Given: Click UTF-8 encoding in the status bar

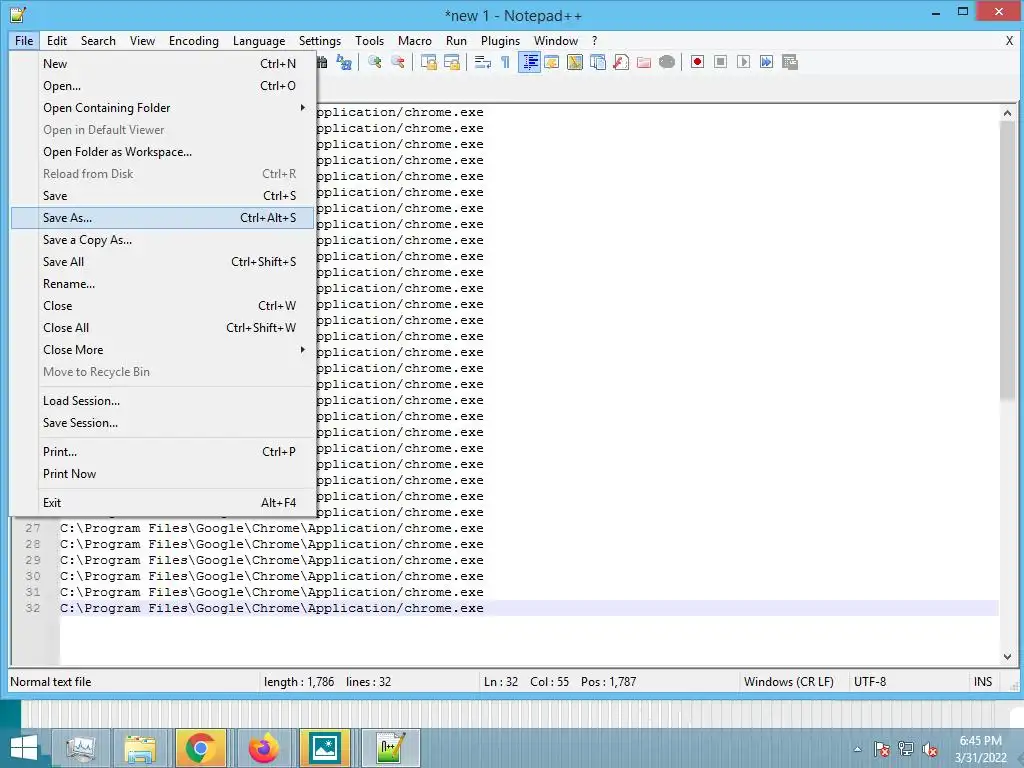Looking at the screenshot, I should (x=870, y=682).
